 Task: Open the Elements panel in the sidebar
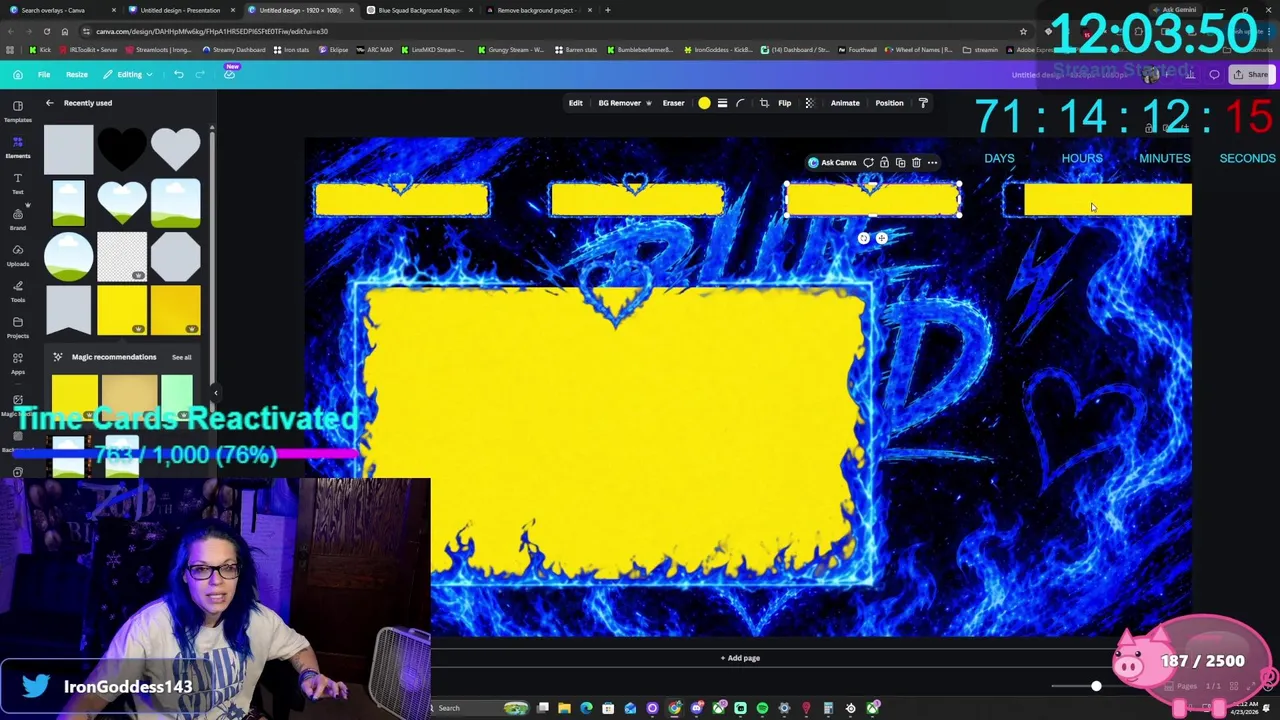17,147
